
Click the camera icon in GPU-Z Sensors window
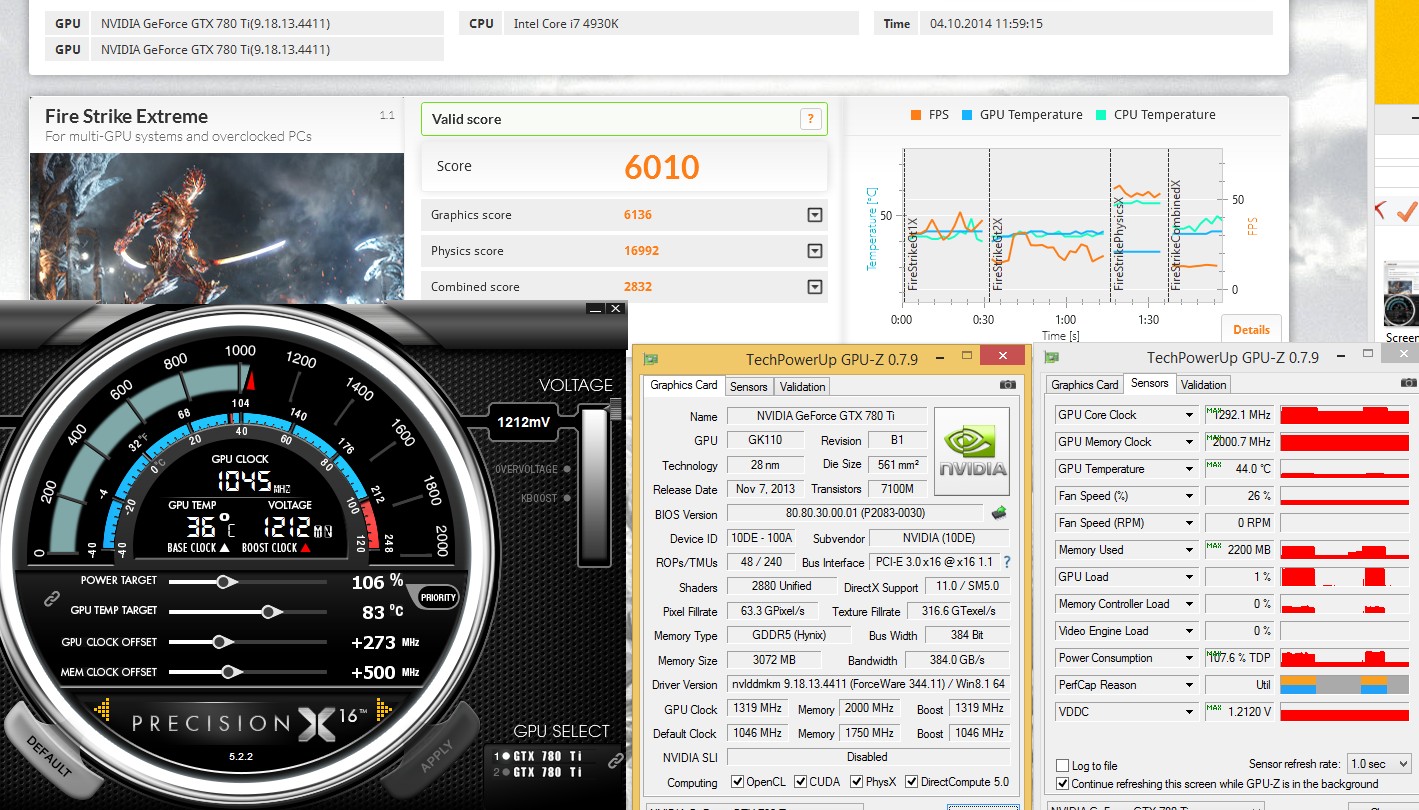click(x=1409, y=382)
